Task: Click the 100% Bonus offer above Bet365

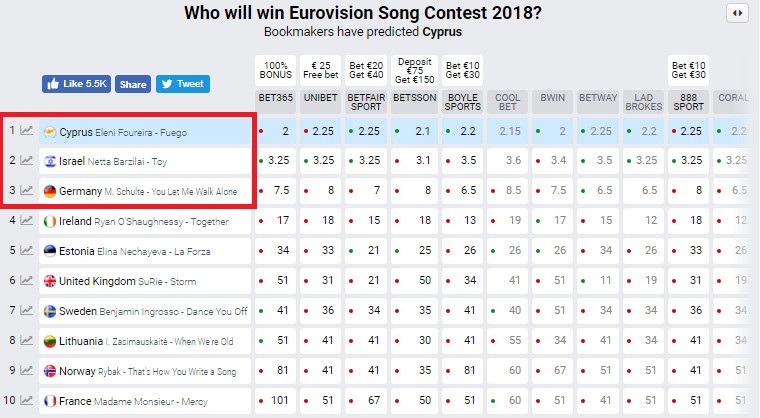Action: (x=274, y=70)
